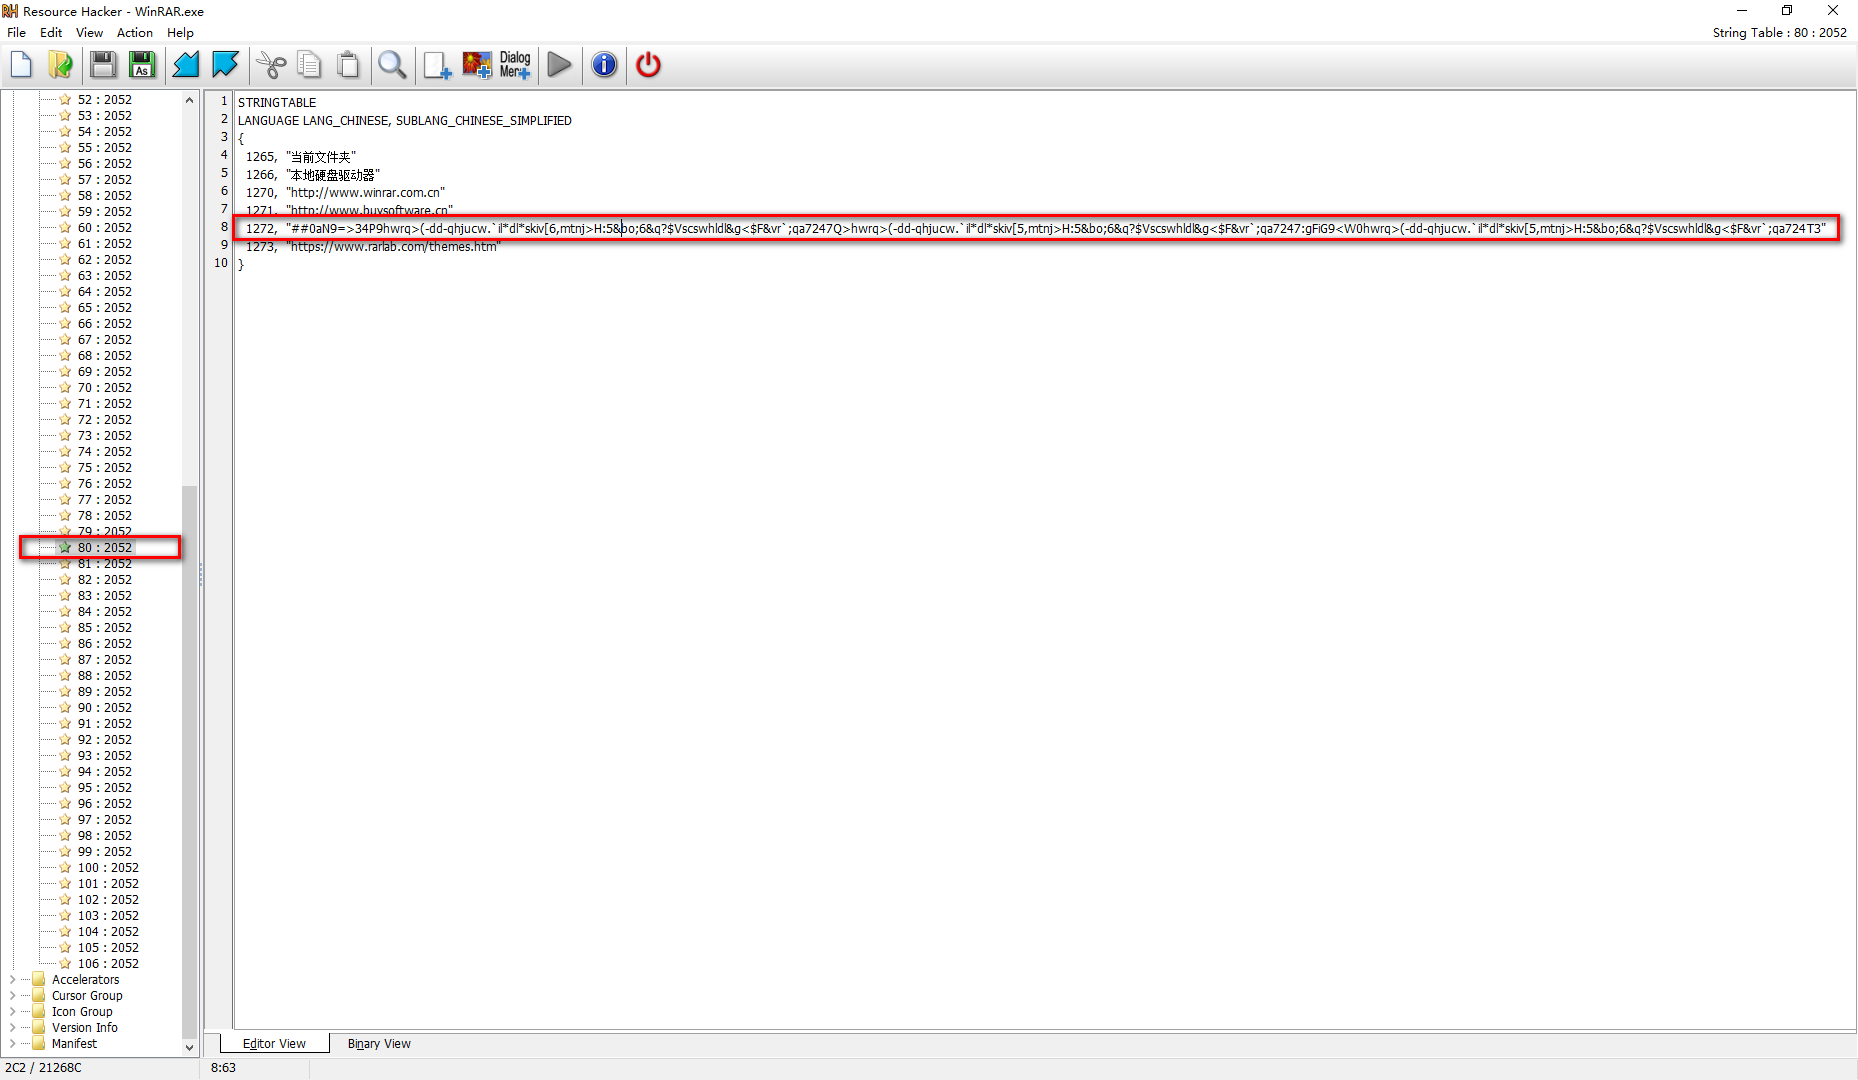Click the Version Info folder icon
Screen dimensions: 1858x1080
point(39,1027)
